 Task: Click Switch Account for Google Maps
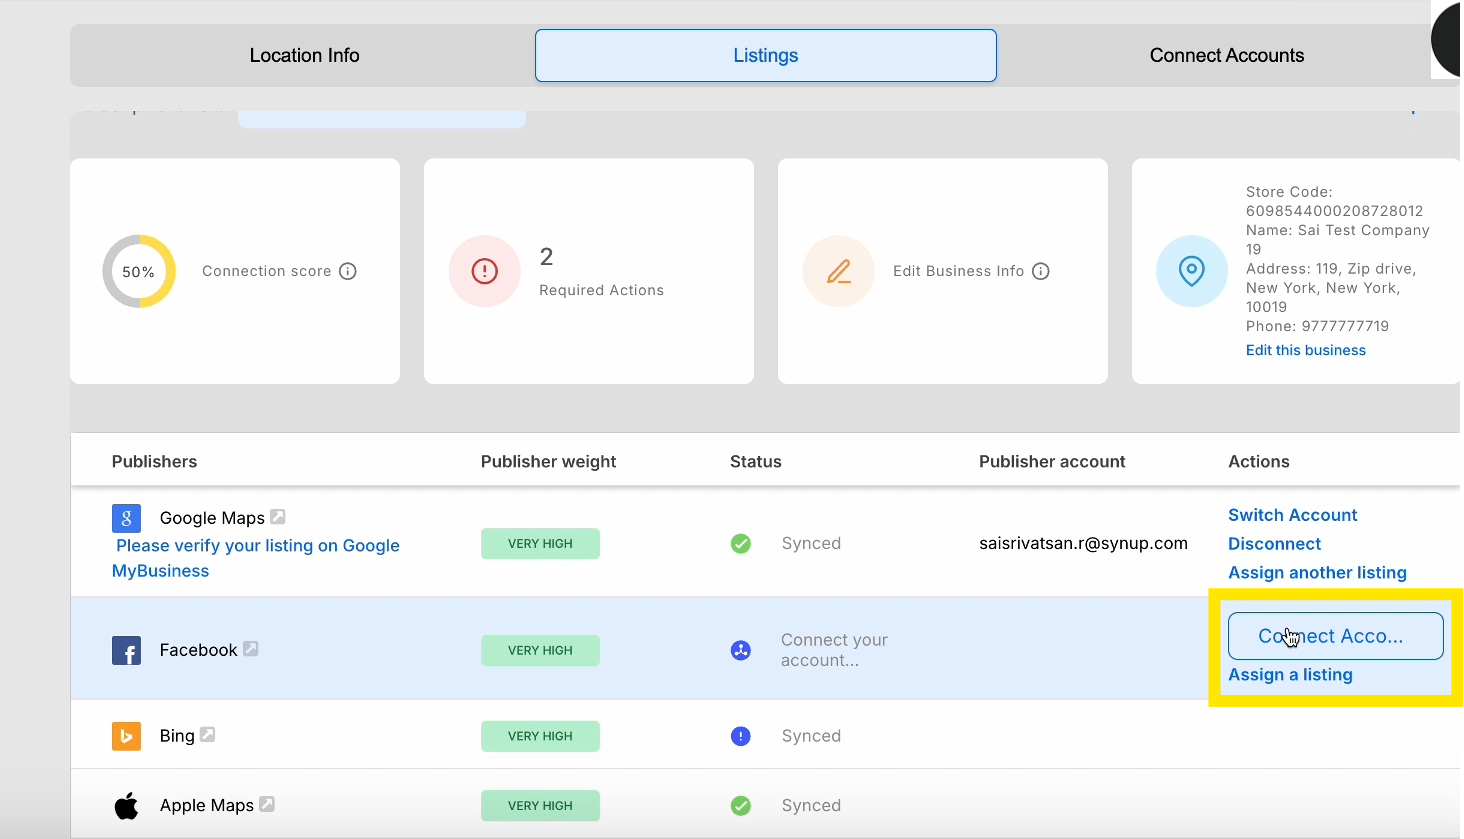[x=1292, y=515]
